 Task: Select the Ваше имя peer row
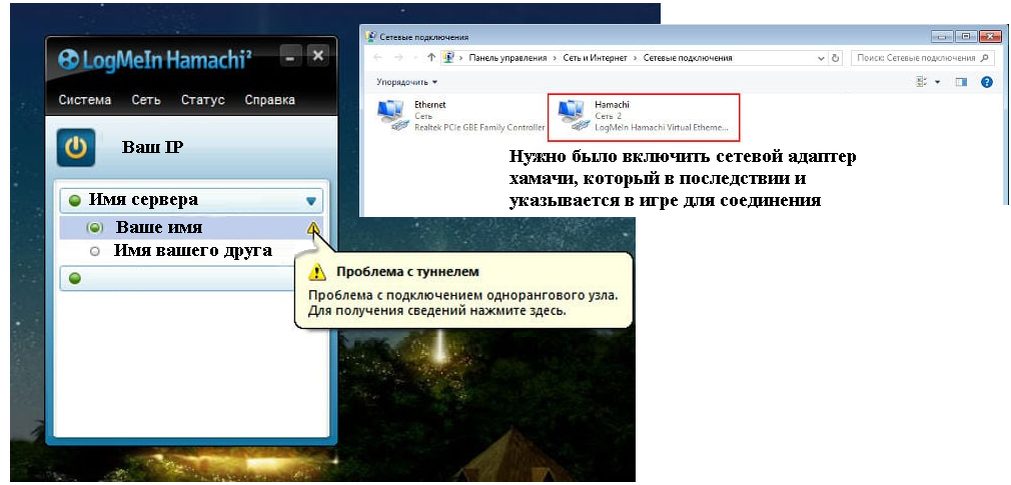(x=191, y=228)
